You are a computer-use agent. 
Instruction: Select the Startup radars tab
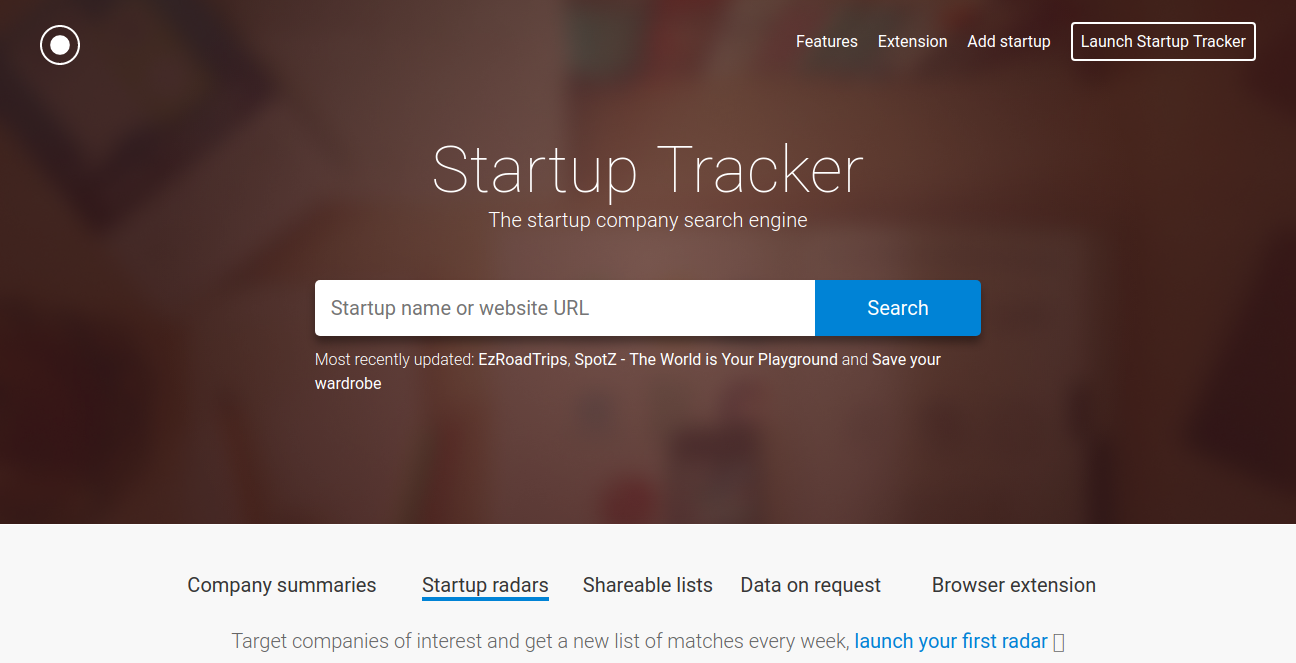click(x=485, y=585)
